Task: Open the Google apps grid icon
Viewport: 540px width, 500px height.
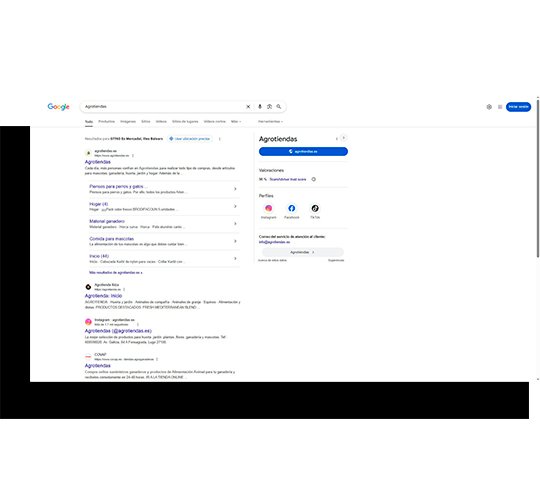Action: [500, 107]
